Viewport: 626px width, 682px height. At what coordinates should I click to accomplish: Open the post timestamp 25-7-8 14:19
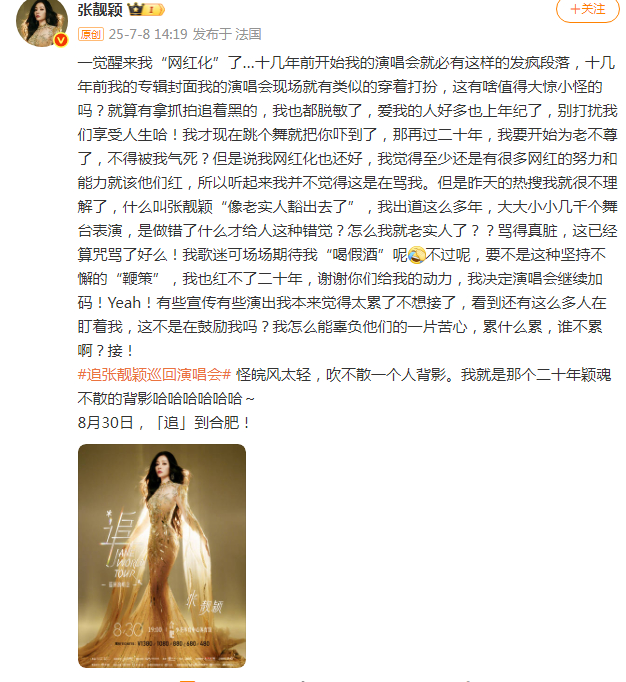(x=148, y=34)
